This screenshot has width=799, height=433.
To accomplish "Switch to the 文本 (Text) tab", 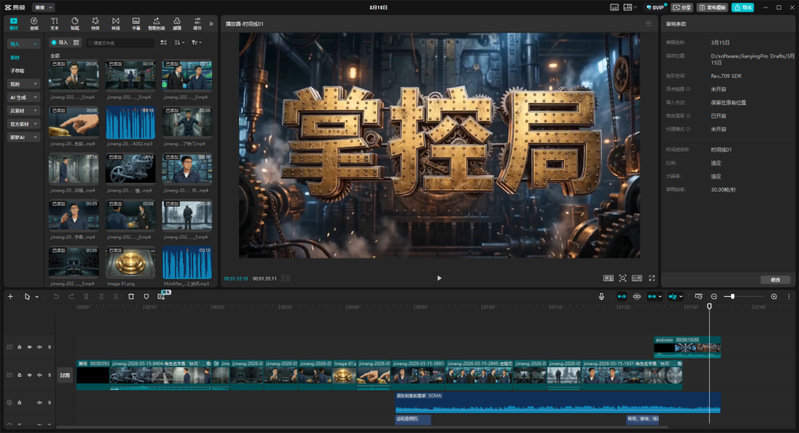I will [x=54, y=23].
